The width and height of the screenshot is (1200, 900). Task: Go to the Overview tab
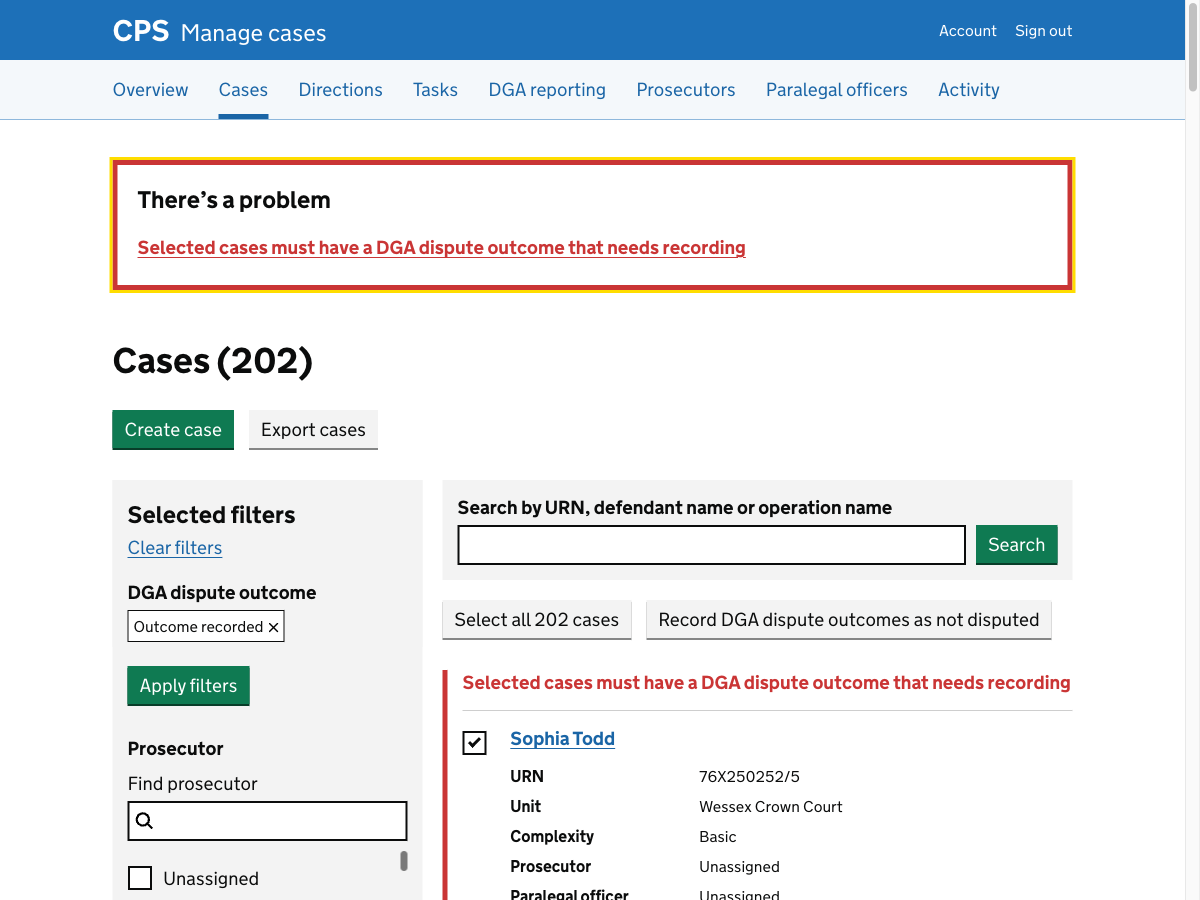tap(150, 89)
